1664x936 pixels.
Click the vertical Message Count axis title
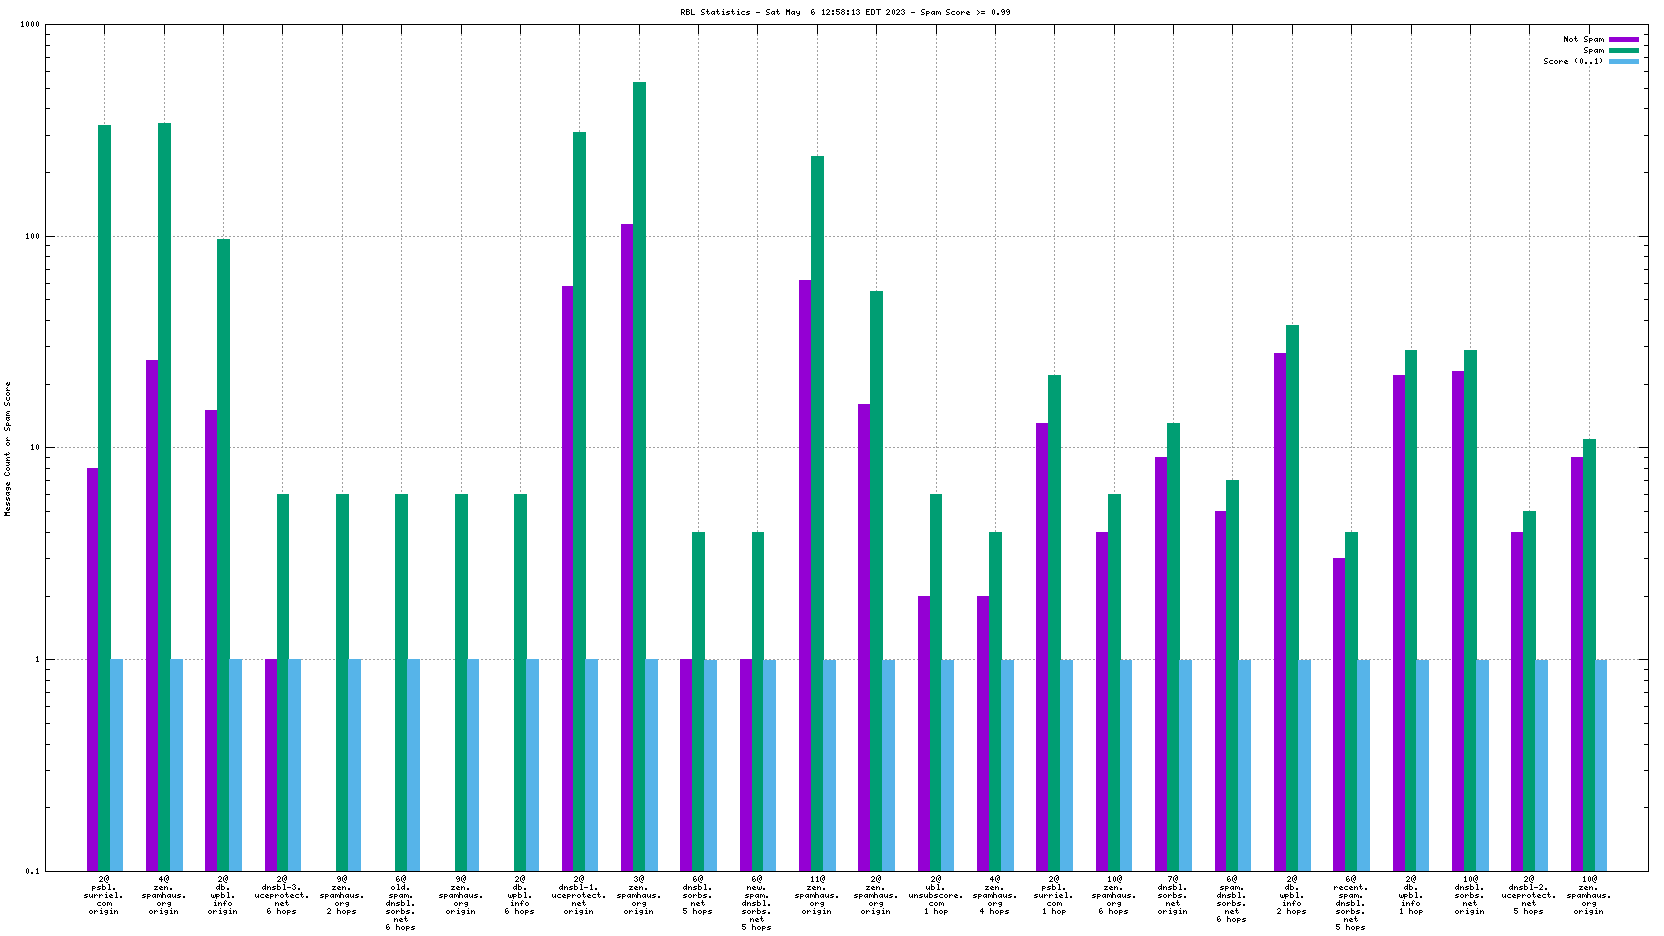(x=8, y=448)
